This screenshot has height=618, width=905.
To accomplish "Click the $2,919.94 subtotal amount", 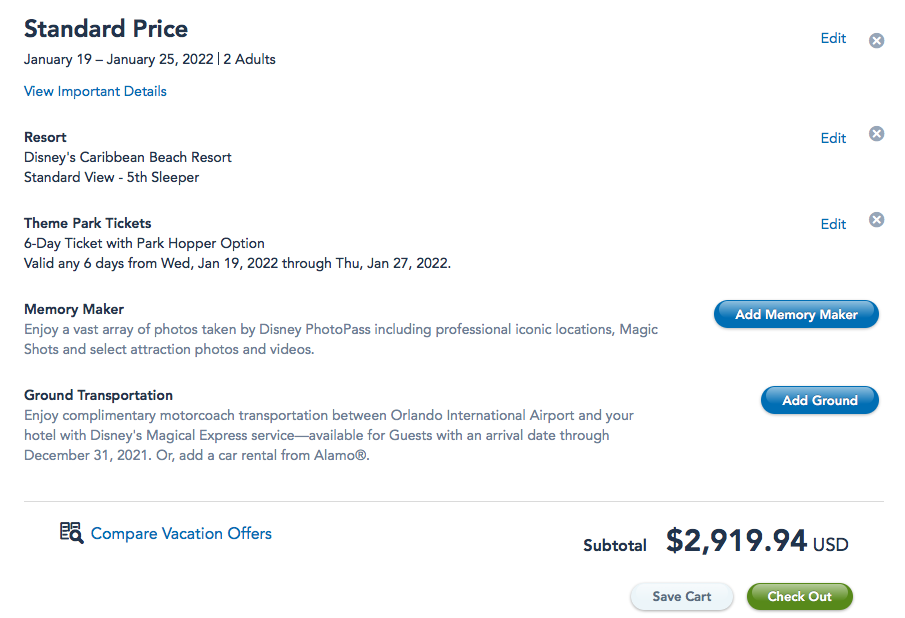I will (736, 542).
